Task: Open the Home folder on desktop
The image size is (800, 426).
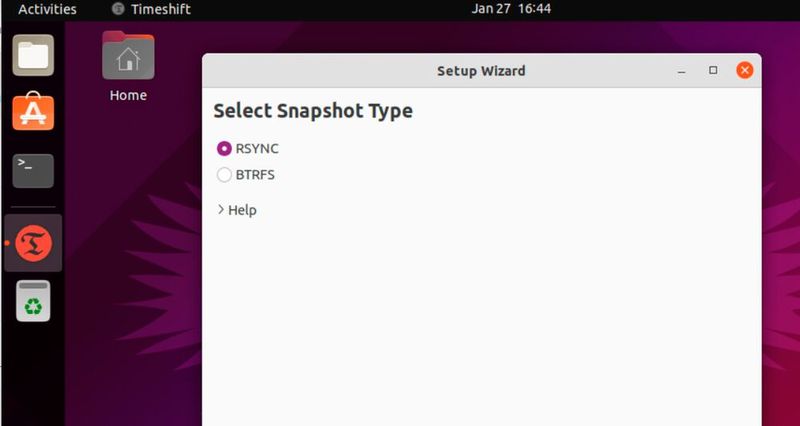Action: coord(128,66)
